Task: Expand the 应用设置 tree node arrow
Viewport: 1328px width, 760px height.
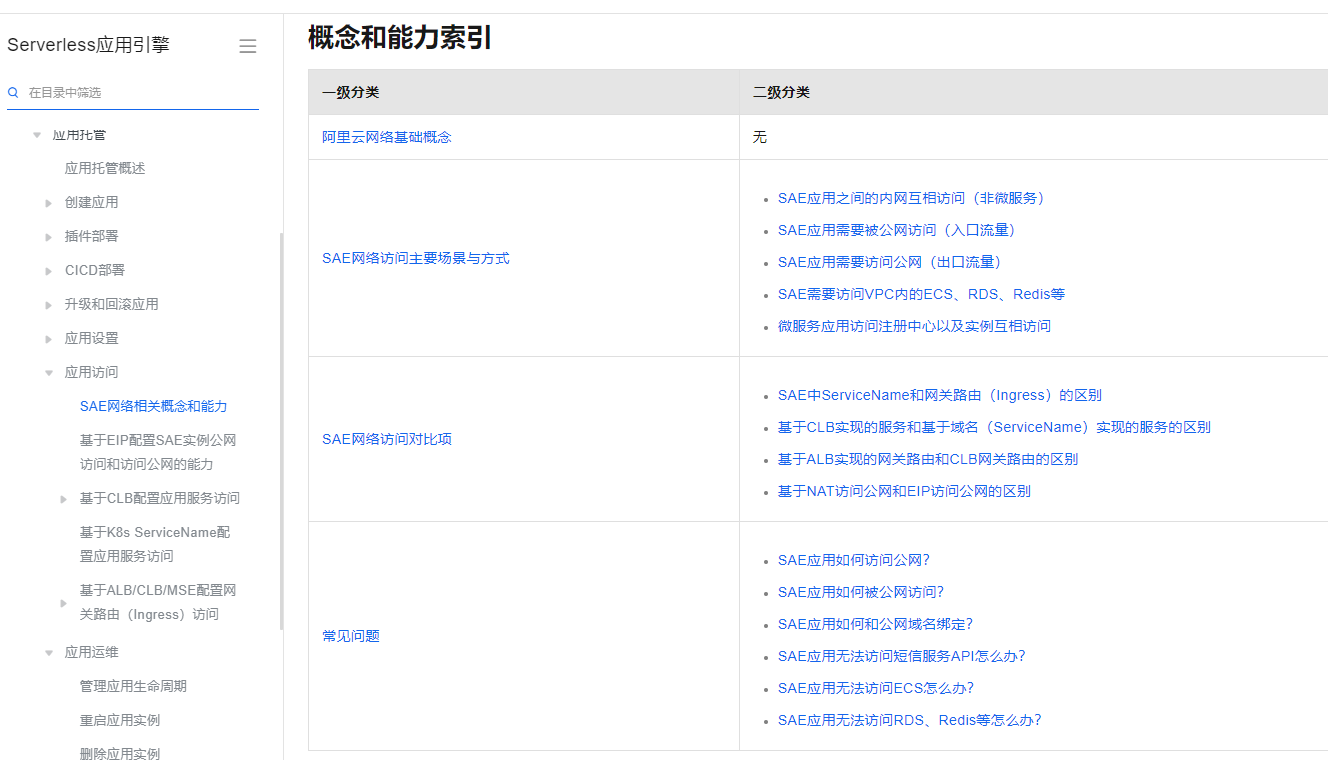Action: click(49, 339)
